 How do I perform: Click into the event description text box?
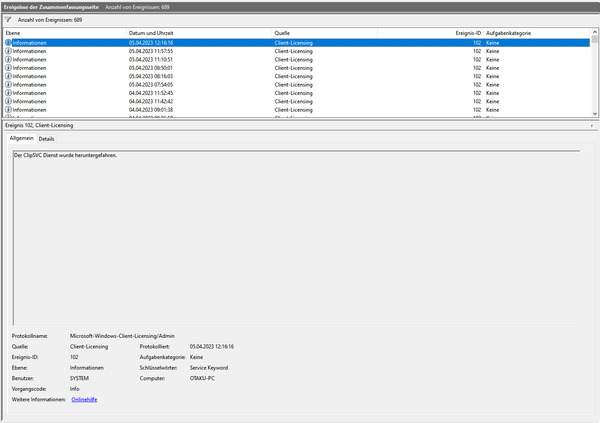297,238
